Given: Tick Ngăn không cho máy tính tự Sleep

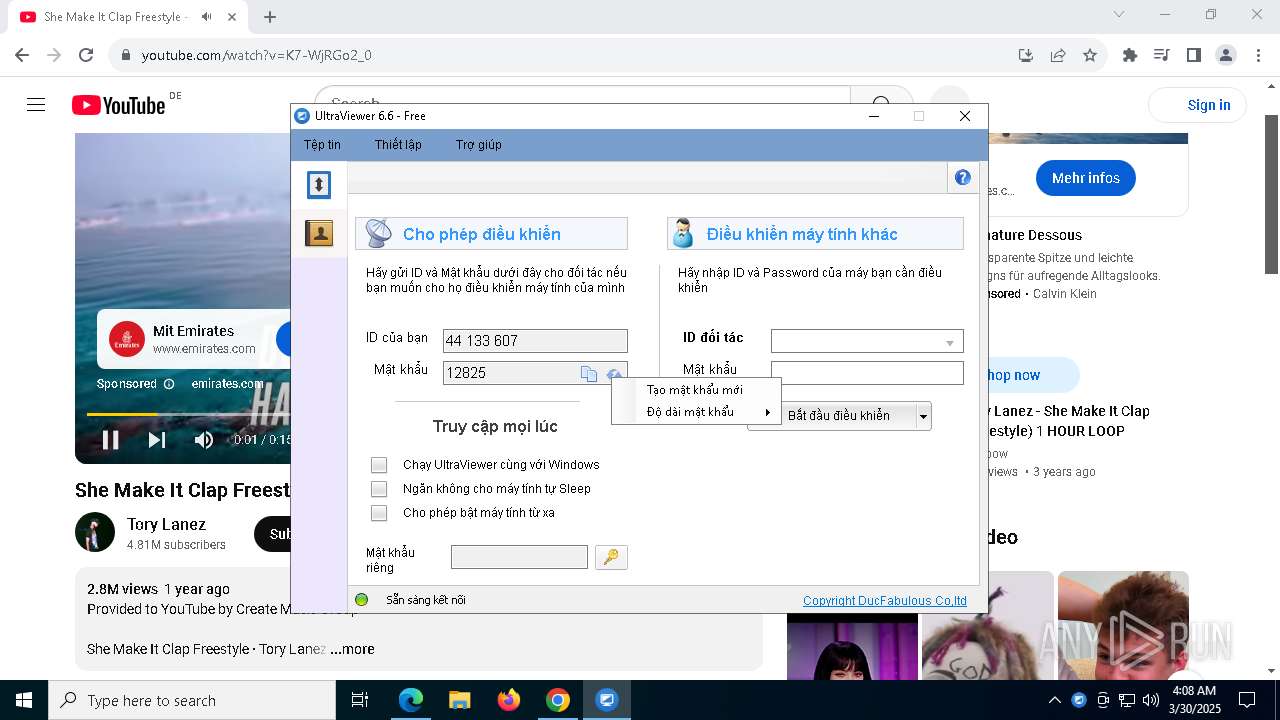Looking at the screenshot, I should 379,489.
